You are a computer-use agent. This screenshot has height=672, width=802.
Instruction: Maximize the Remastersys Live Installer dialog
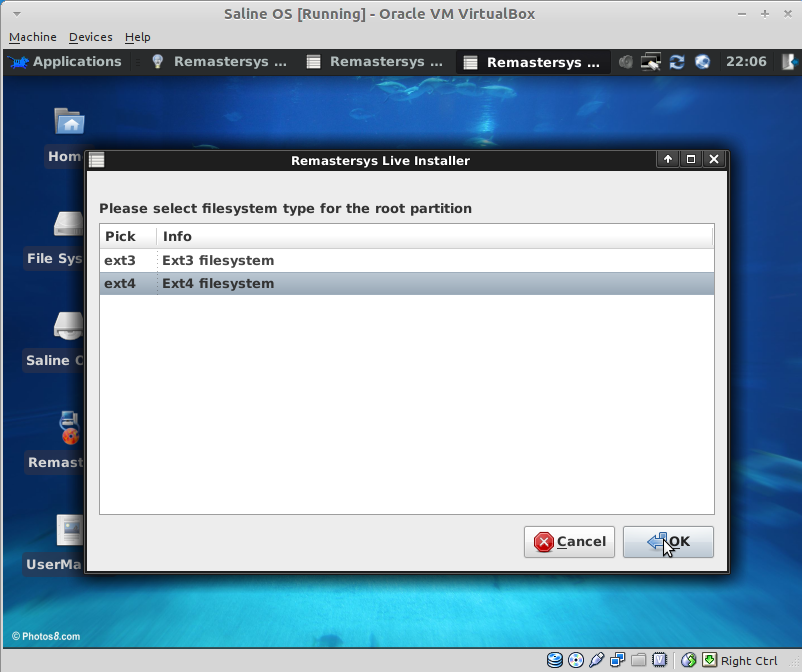[690, 159]
